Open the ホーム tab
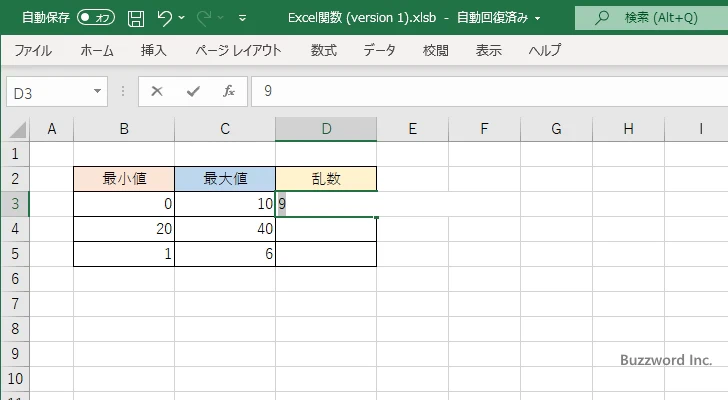Viewport: 728px width, 400px height. (97, 50)
